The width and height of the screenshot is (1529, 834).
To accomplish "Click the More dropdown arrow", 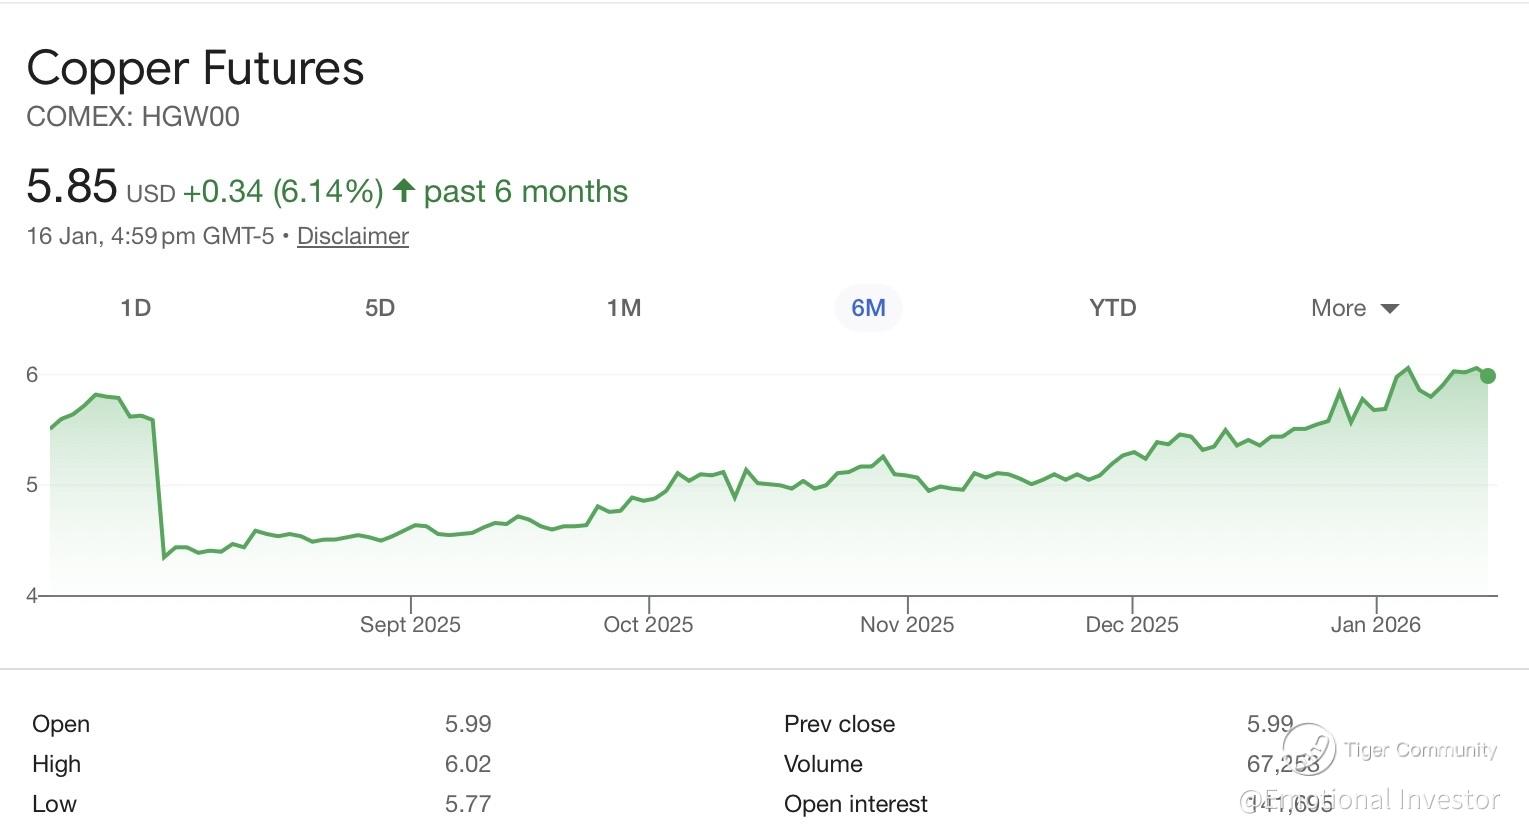I will 1390,308.
